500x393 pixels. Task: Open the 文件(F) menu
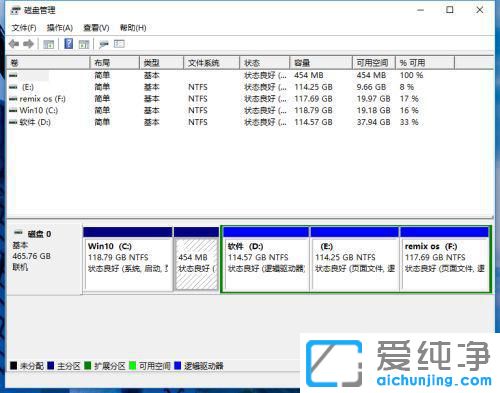point(24,28)
